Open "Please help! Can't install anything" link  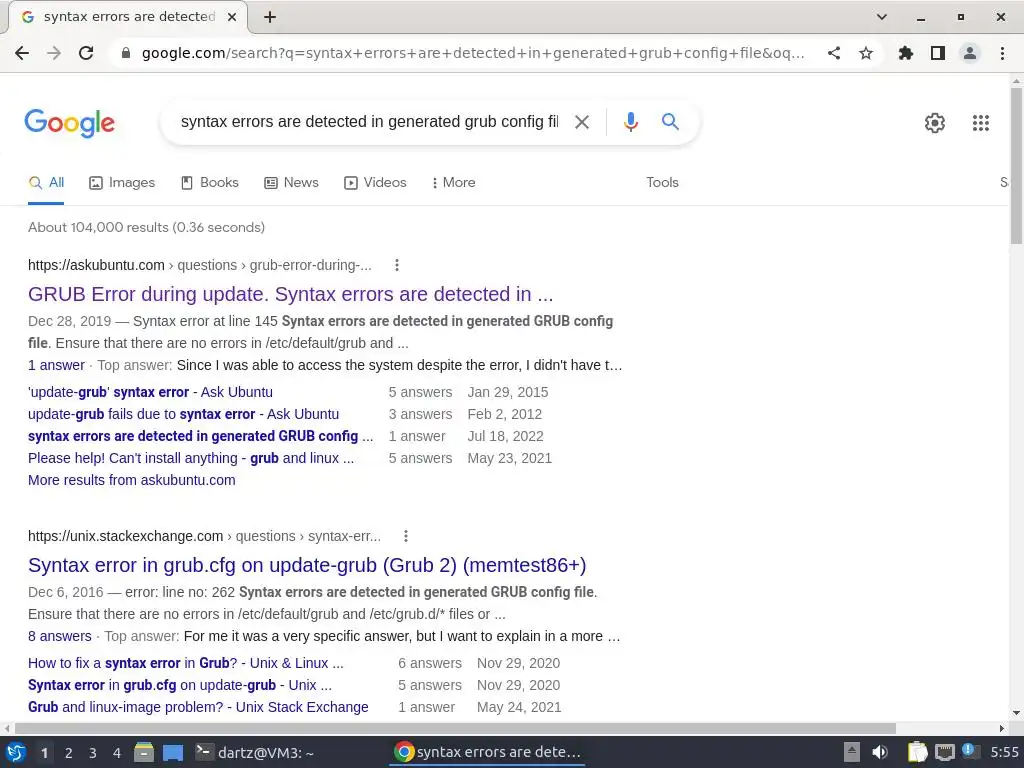click(x=191, y=458)
